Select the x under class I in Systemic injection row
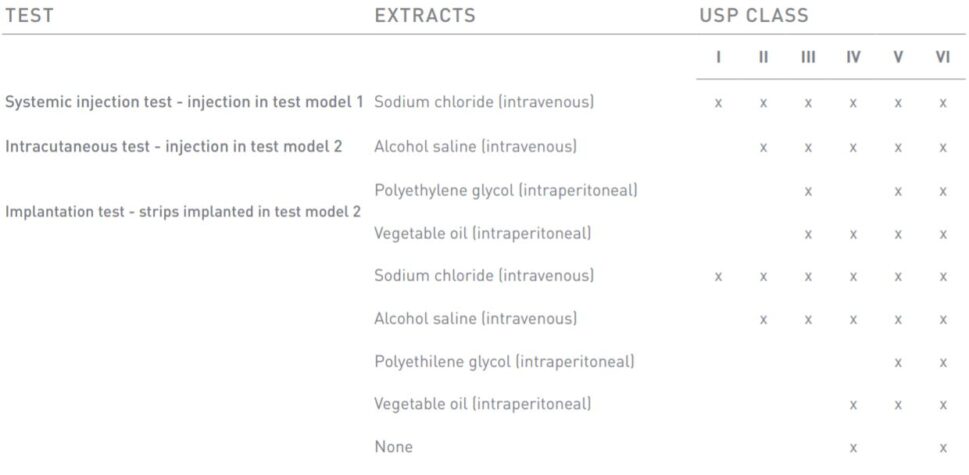 coord(718,103)
